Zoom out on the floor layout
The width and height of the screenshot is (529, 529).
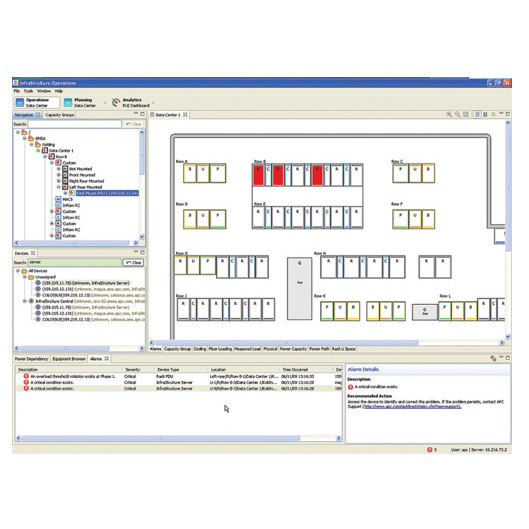tap(457, 115)
